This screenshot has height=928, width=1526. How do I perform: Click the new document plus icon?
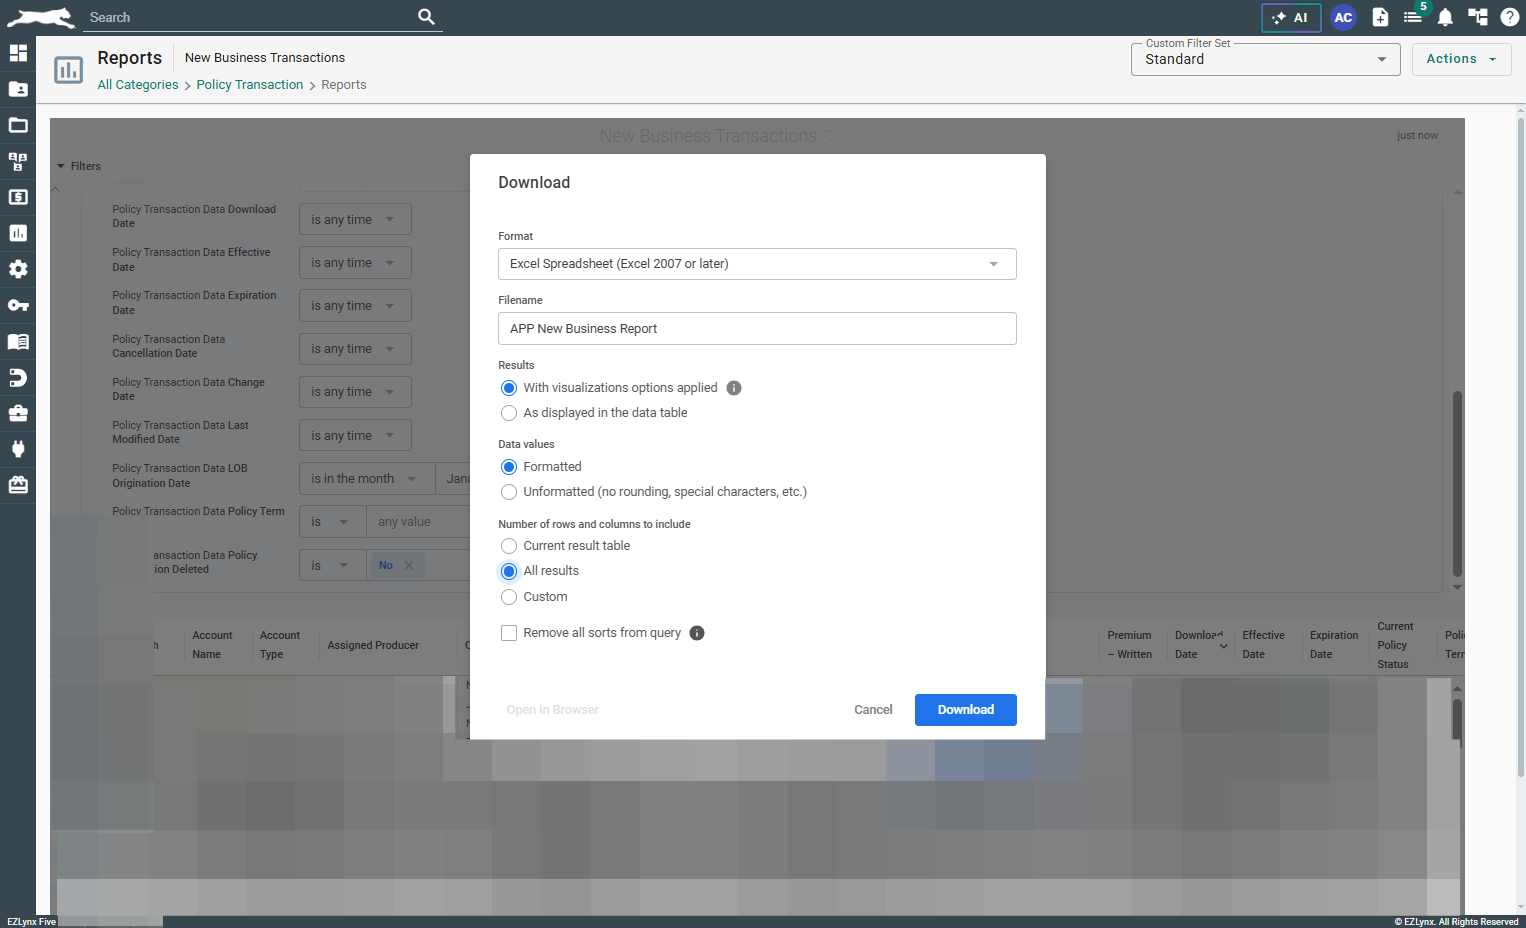[x=1380, y=17]
